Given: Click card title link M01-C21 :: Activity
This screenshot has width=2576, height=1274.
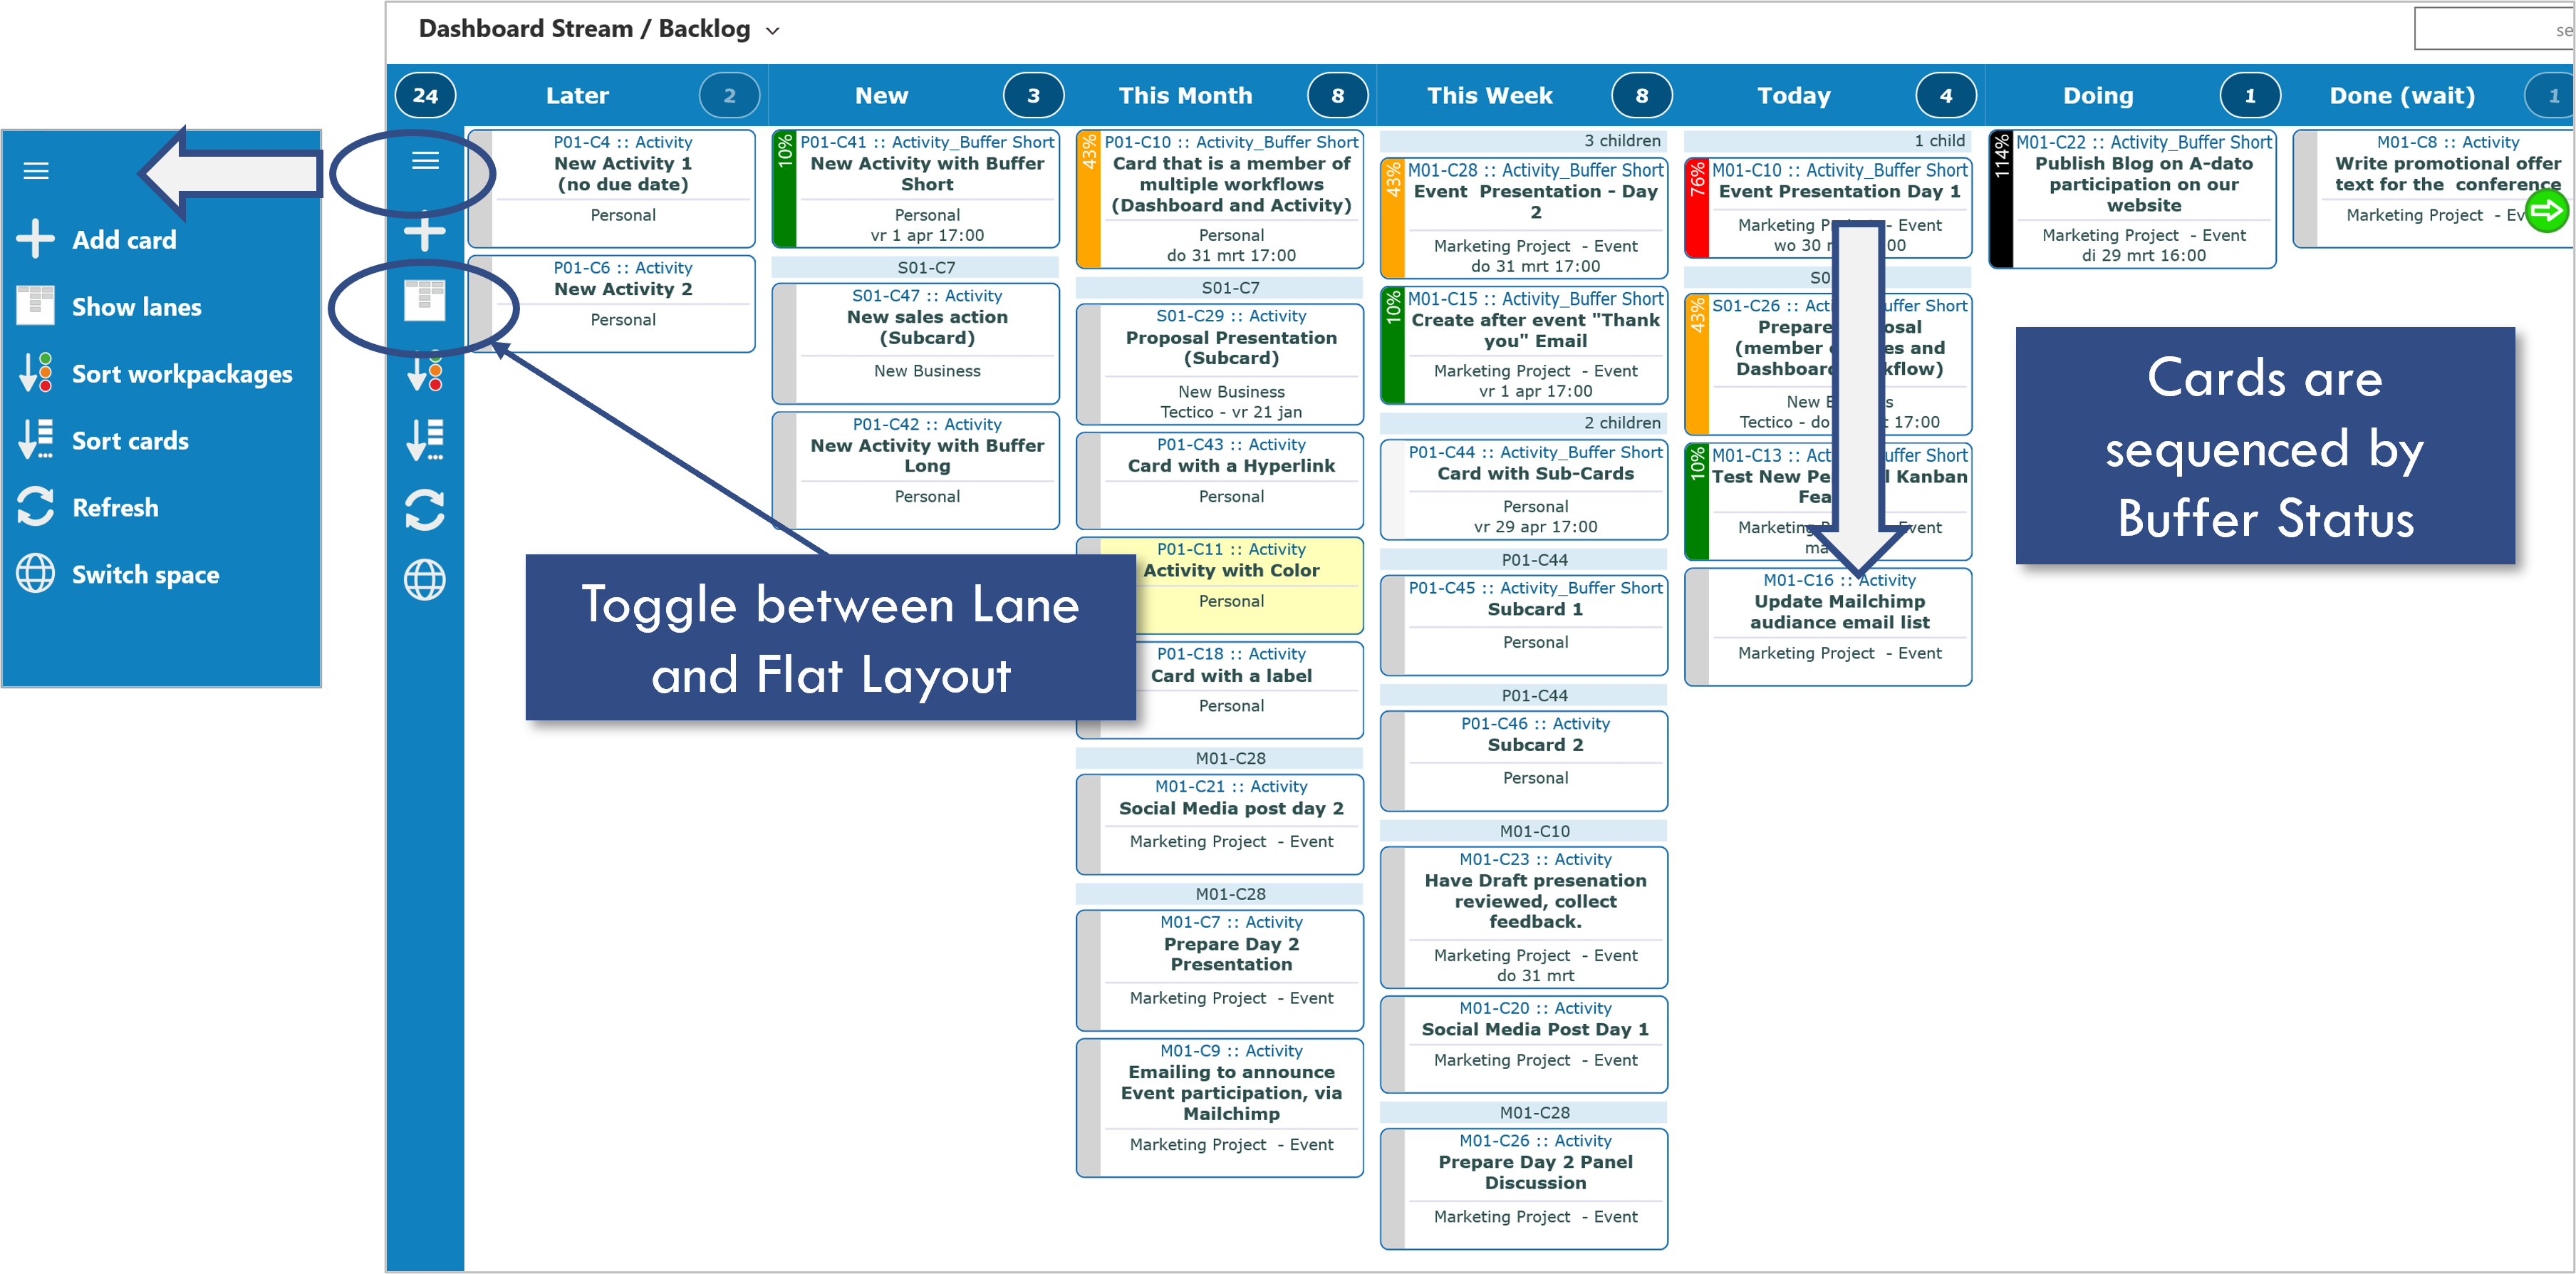Looking at the screenshot, I should tap(1231, 786).
